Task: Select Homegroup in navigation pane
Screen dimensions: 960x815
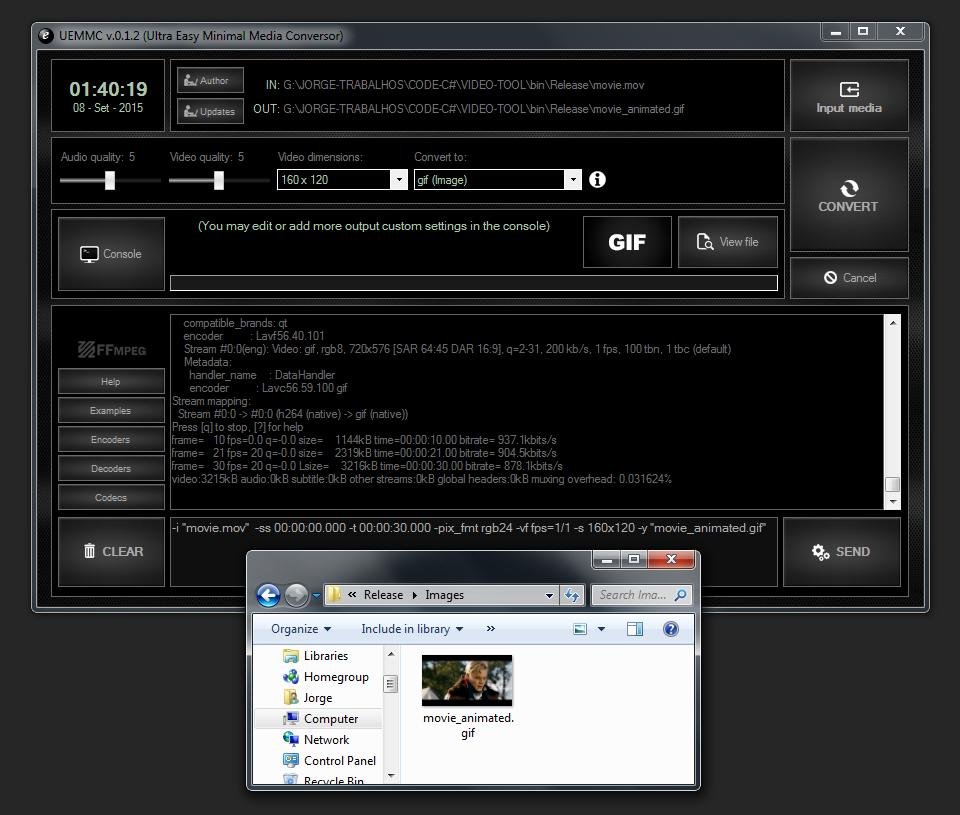Action: coord(326,677)
